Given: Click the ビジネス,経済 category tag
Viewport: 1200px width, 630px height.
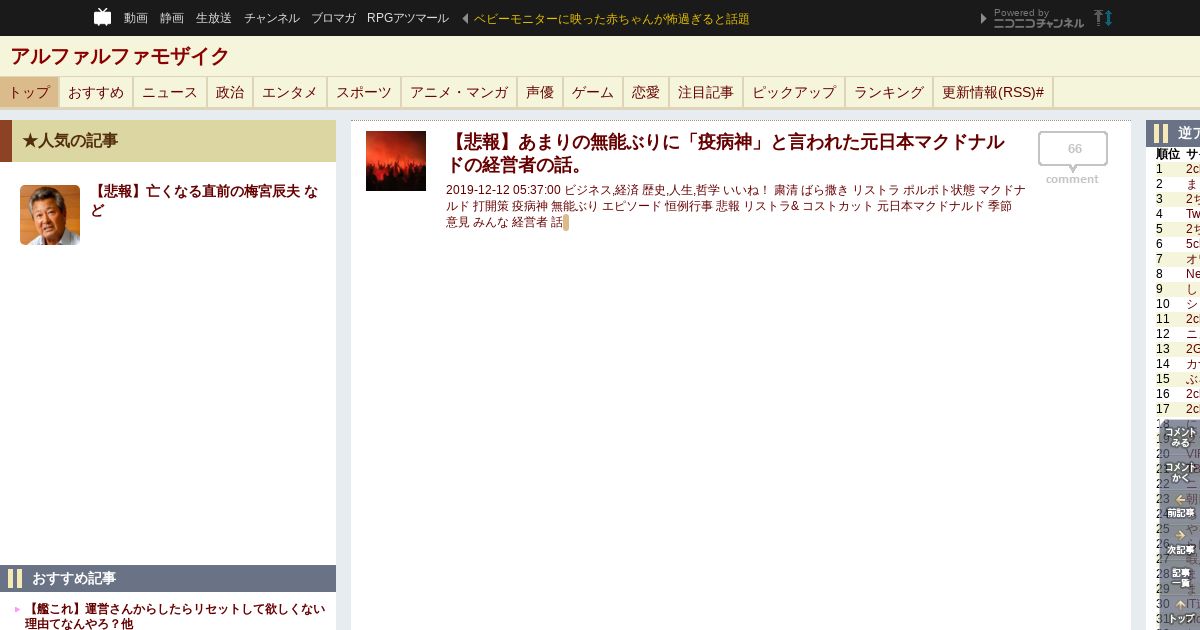Looking at the screenshot, I should (601, 190).
